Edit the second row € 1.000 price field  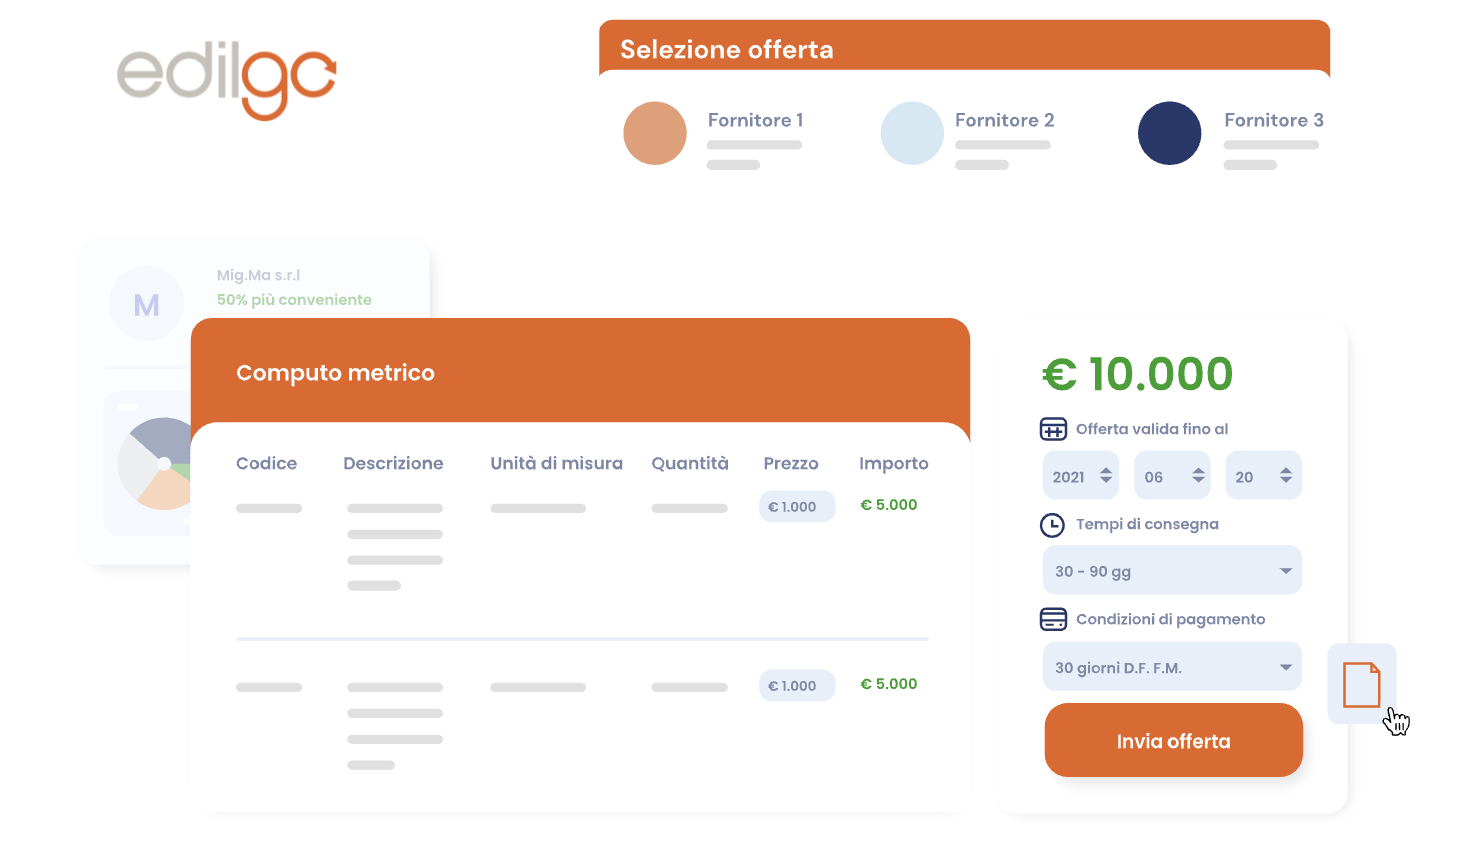[x=797, y=686]
